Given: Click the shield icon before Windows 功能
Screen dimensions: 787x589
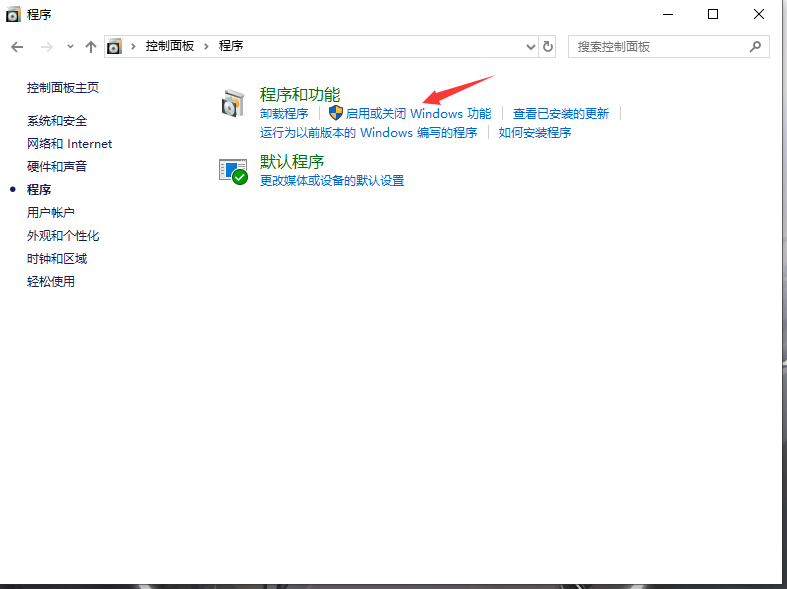Looking at the screenshot, I should point(336,114).
